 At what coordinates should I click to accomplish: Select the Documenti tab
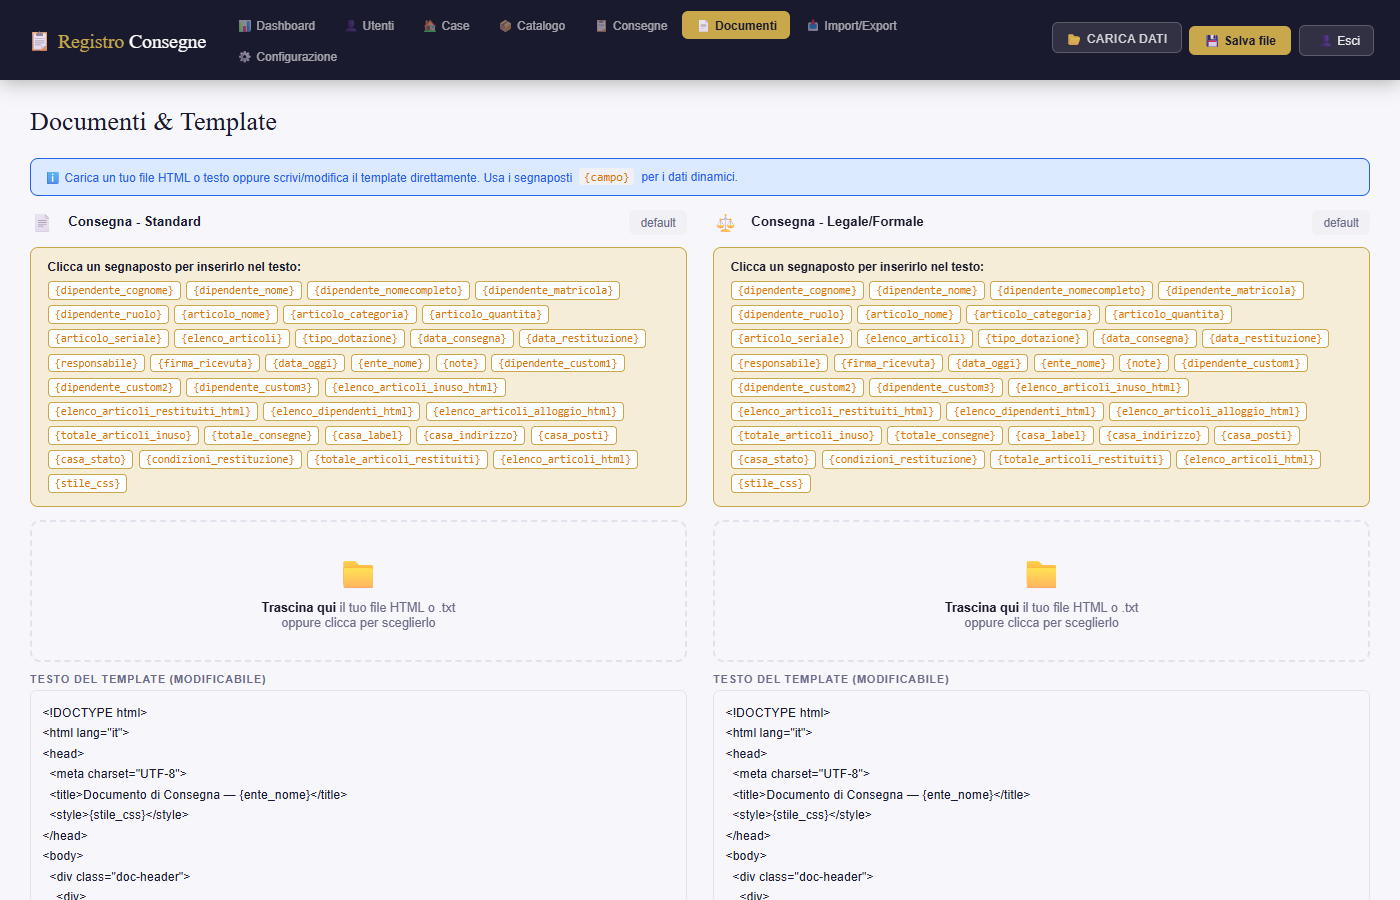tap(736, 26)
